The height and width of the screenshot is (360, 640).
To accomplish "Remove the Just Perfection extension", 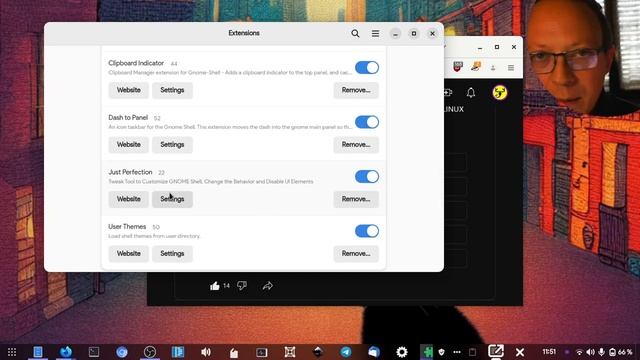I will click(356, 199).
